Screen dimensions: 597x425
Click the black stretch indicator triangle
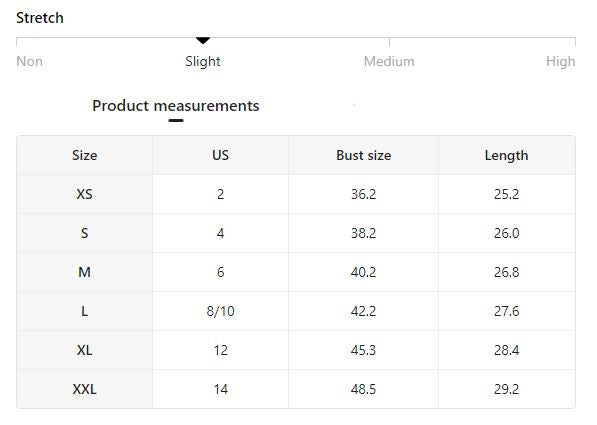click(203, 40)
